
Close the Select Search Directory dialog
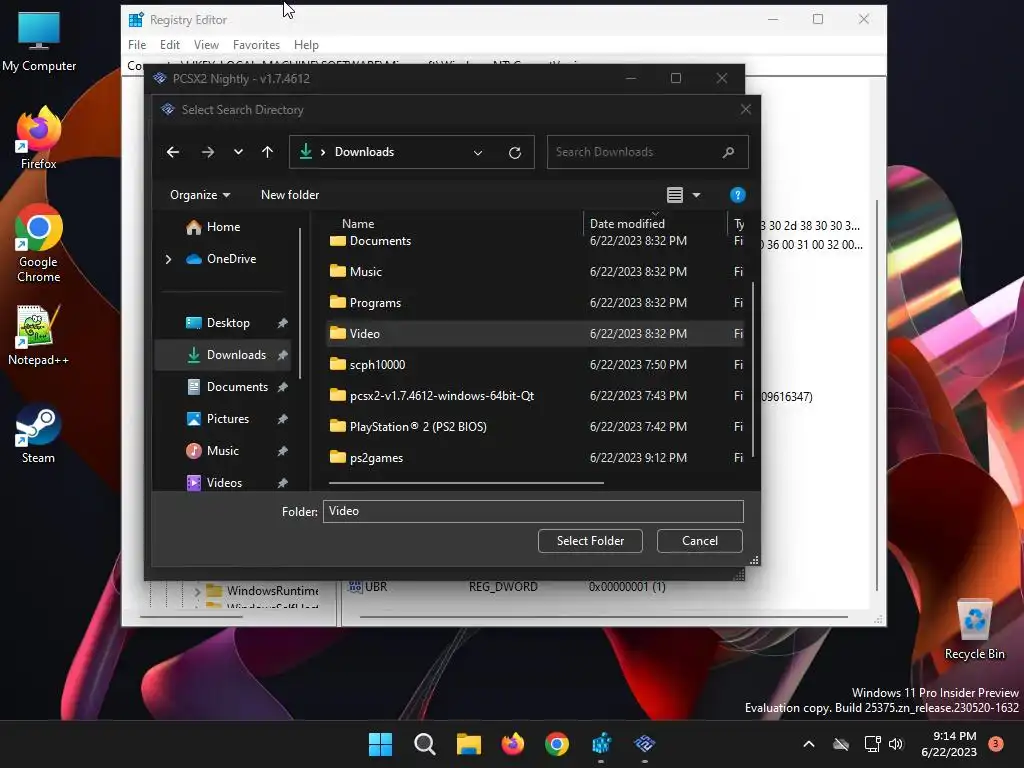pos(746,109)
